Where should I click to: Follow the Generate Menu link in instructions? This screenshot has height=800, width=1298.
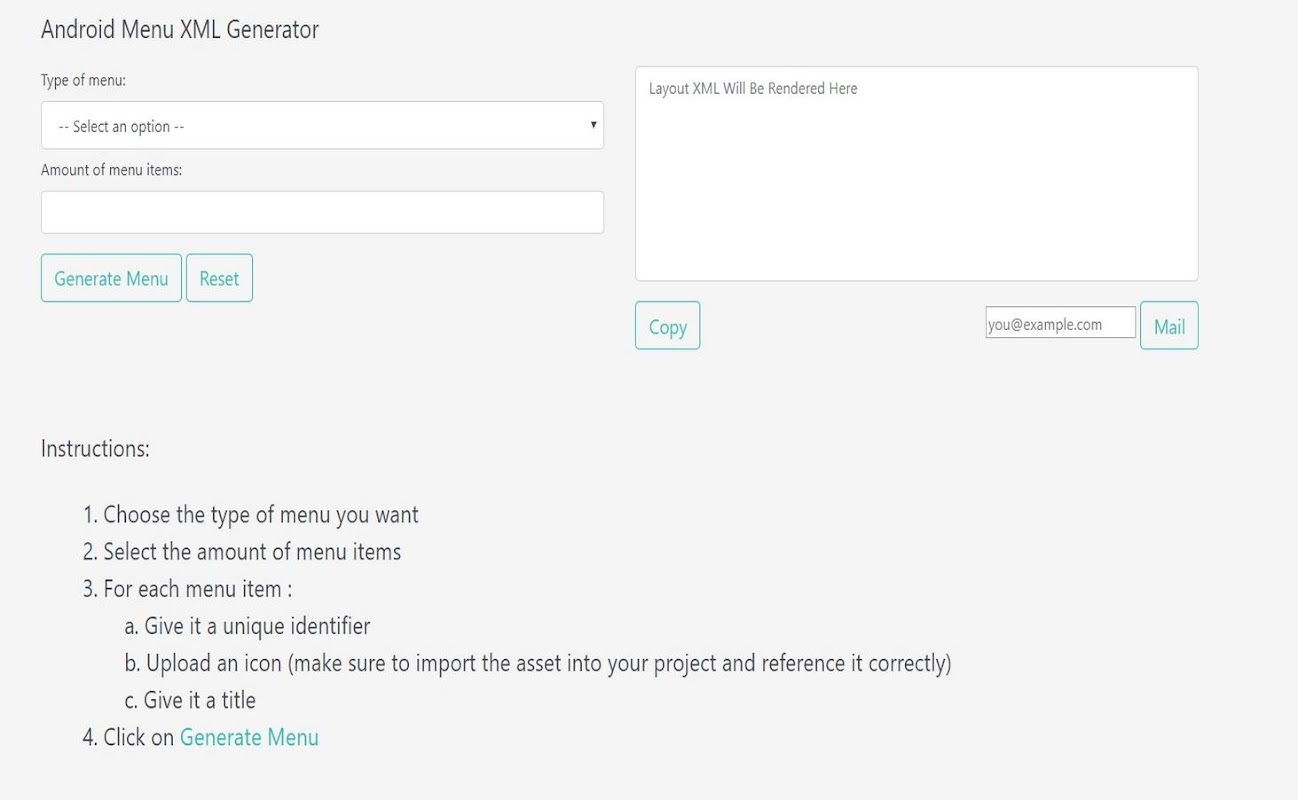(249, 738)
